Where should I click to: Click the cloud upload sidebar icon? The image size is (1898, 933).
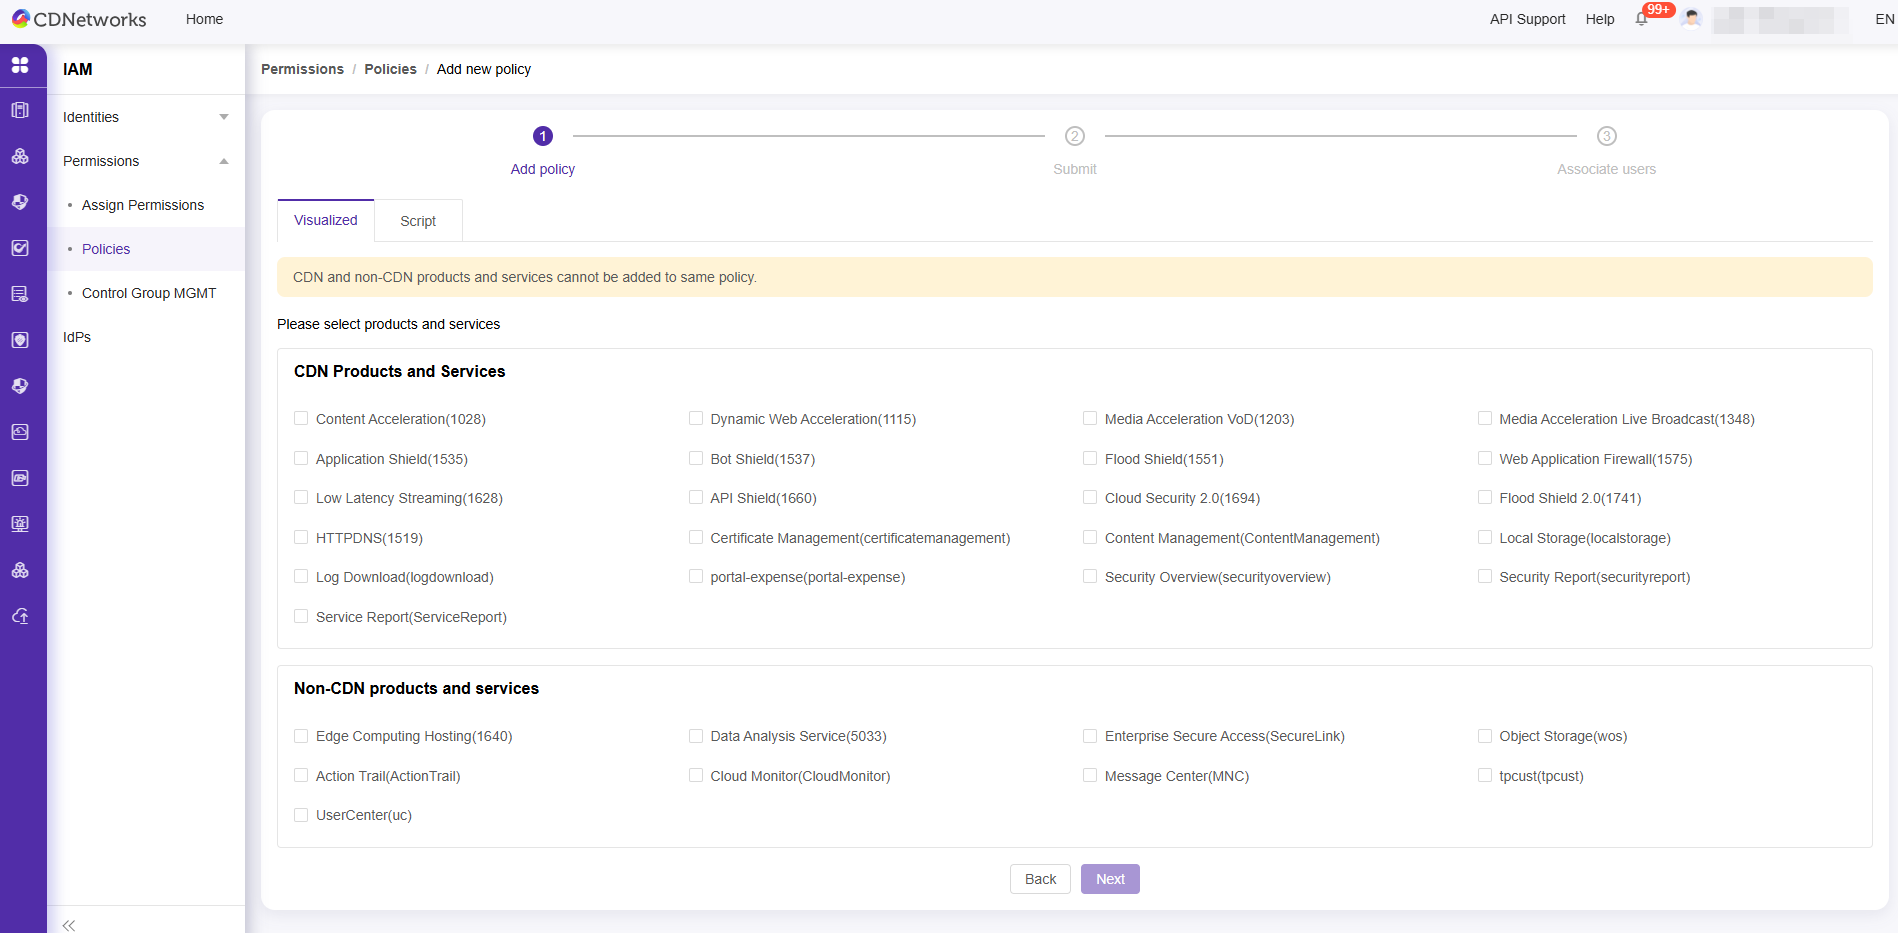[20, 616]
